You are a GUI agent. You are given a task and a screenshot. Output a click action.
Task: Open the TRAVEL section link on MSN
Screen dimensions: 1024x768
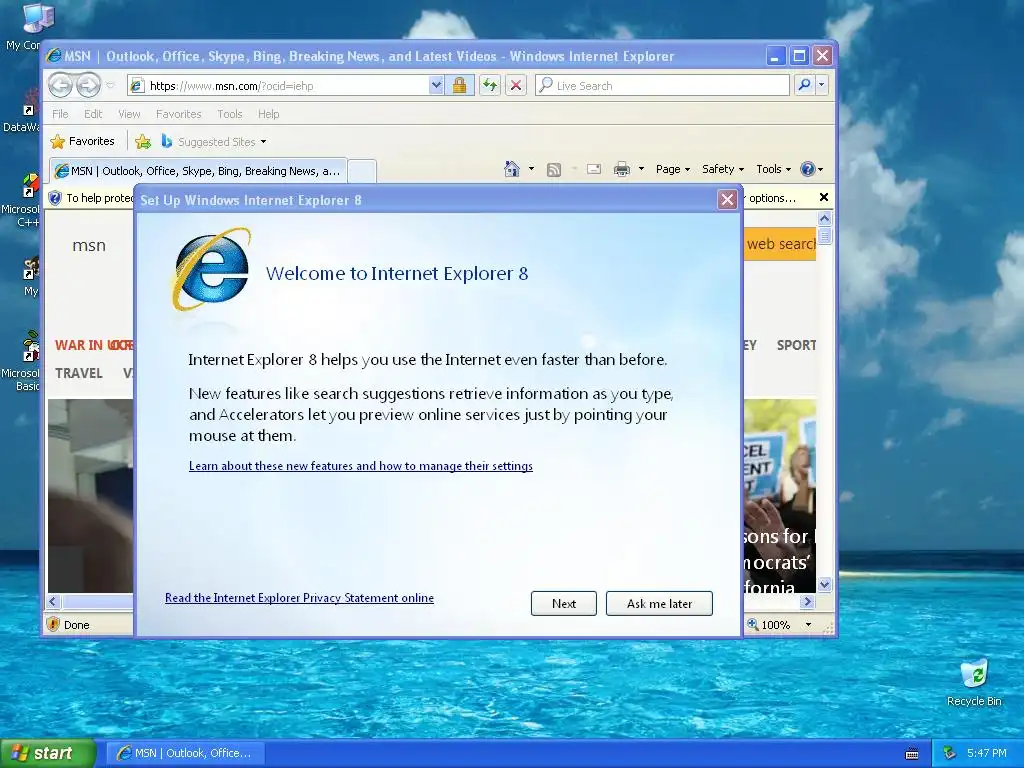click(x=78, y=373)
